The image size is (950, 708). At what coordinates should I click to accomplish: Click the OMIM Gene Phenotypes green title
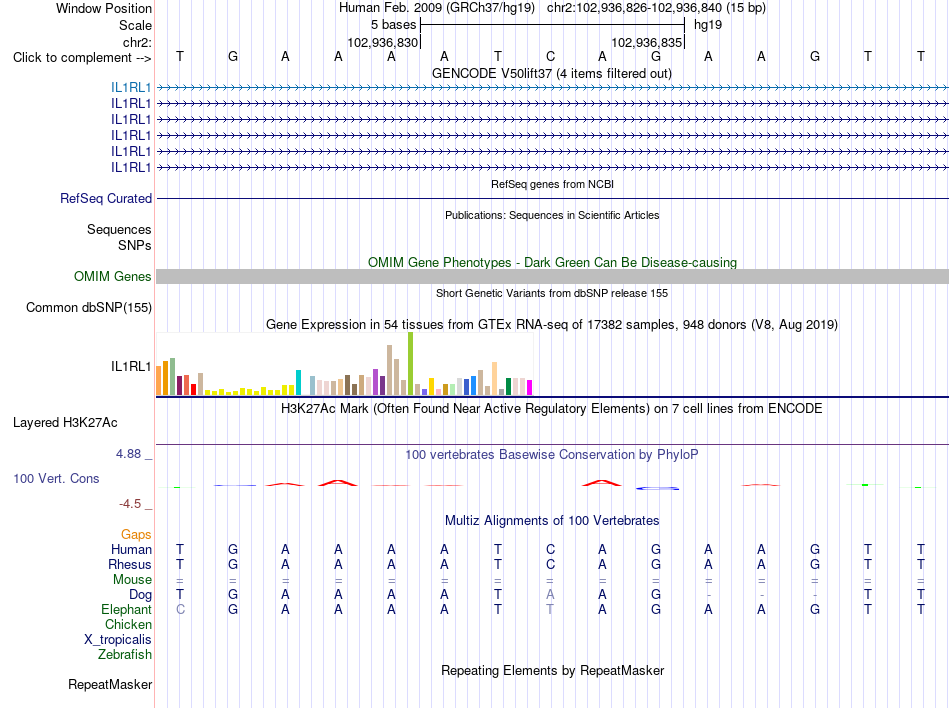click(553, 263)
